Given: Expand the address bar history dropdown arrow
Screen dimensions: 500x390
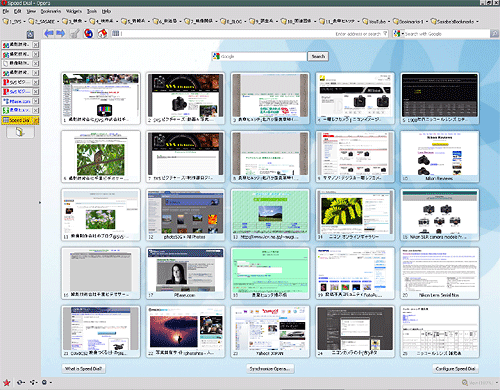Looking at the screenshot, I should coord(385,34).
